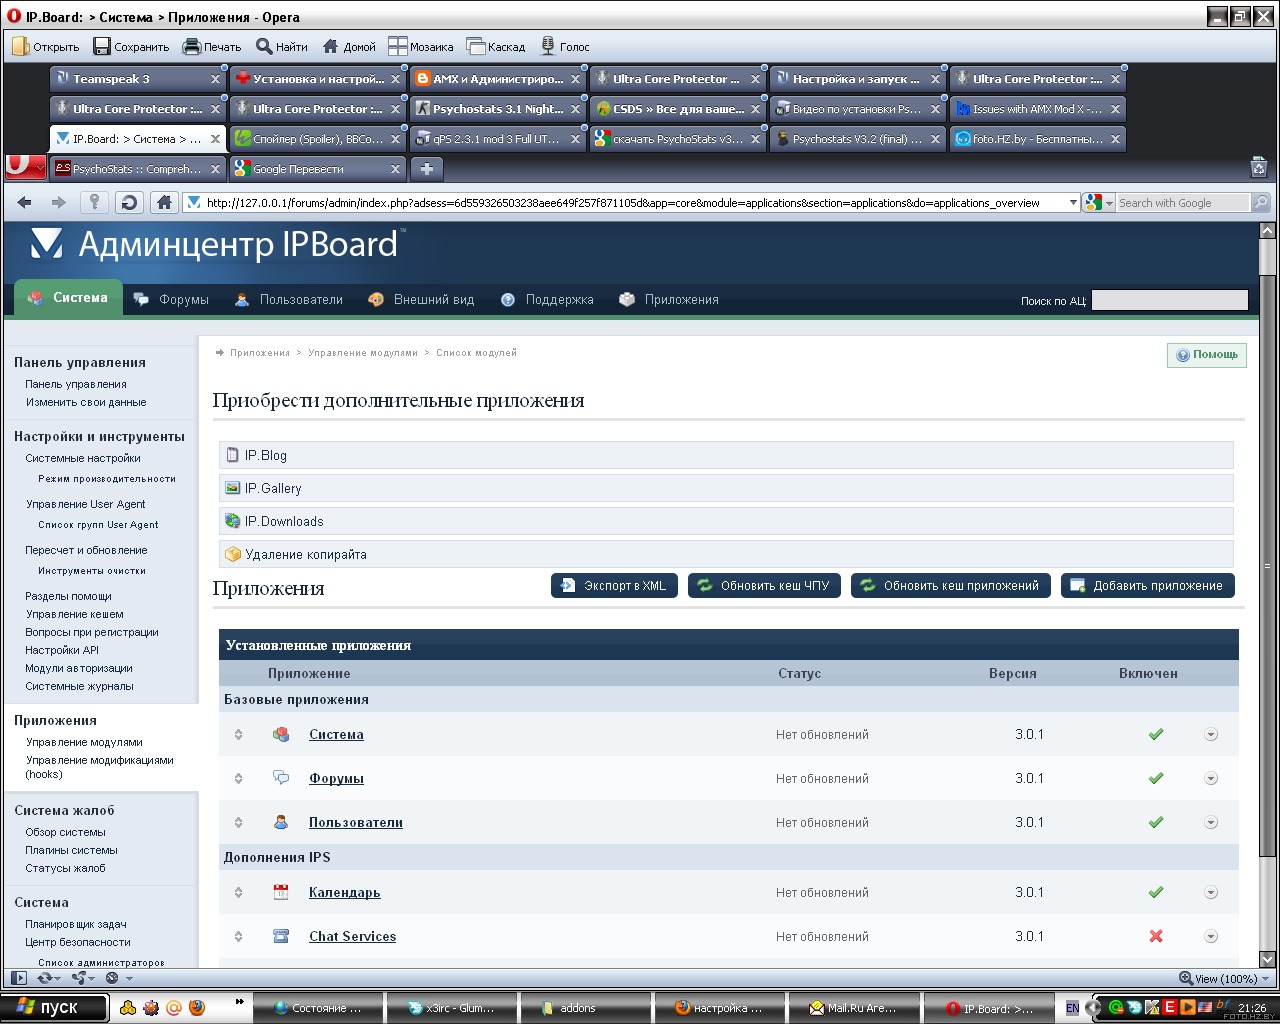This screenshot has width=1280, height=1024.
Task: Click the closed tabs trash icon
Action: tap(1259, 167)
